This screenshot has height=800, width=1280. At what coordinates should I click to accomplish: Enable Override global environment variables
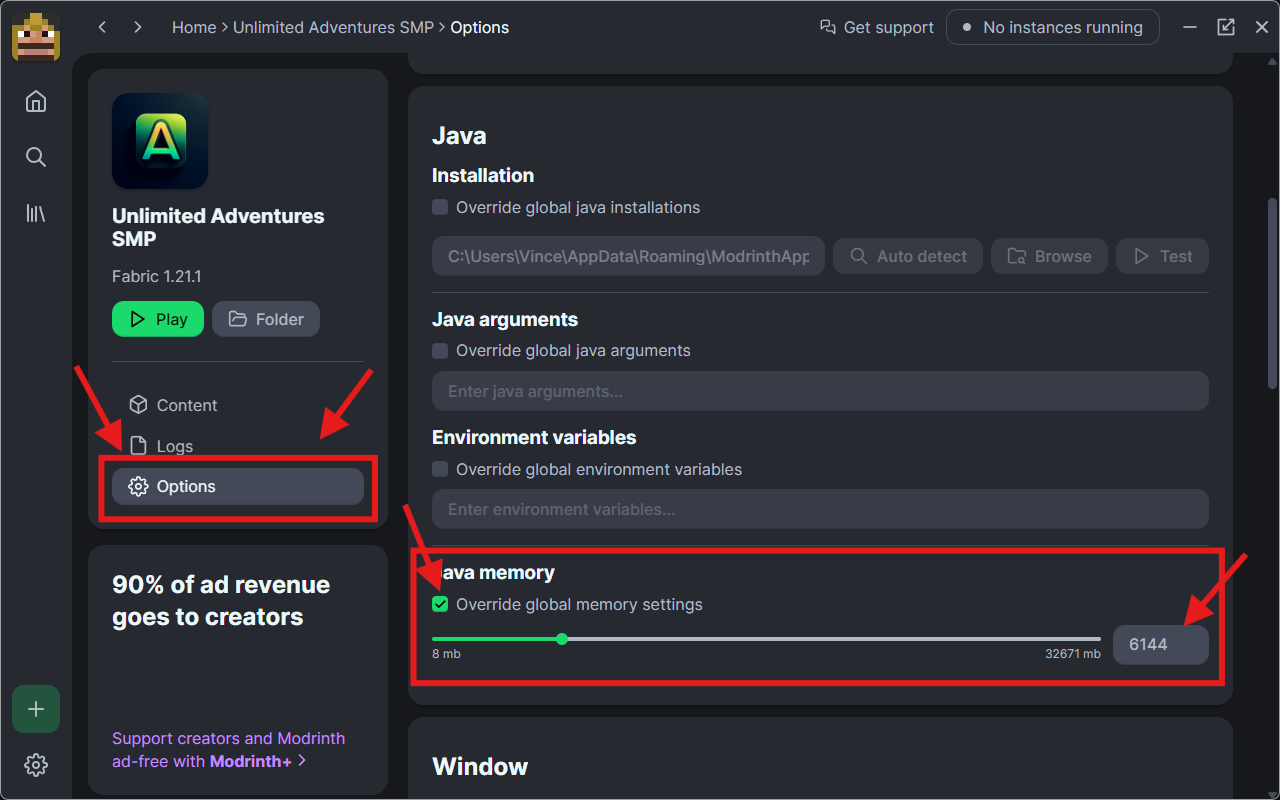[440, 469]
